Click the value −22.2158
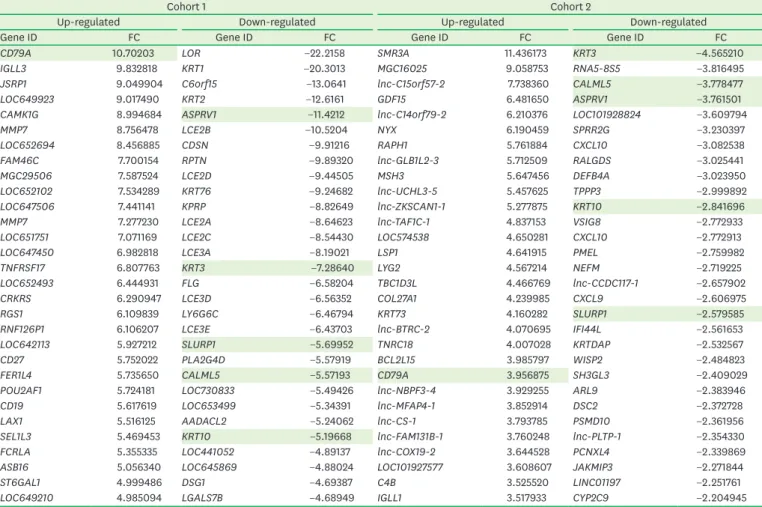 325,53
